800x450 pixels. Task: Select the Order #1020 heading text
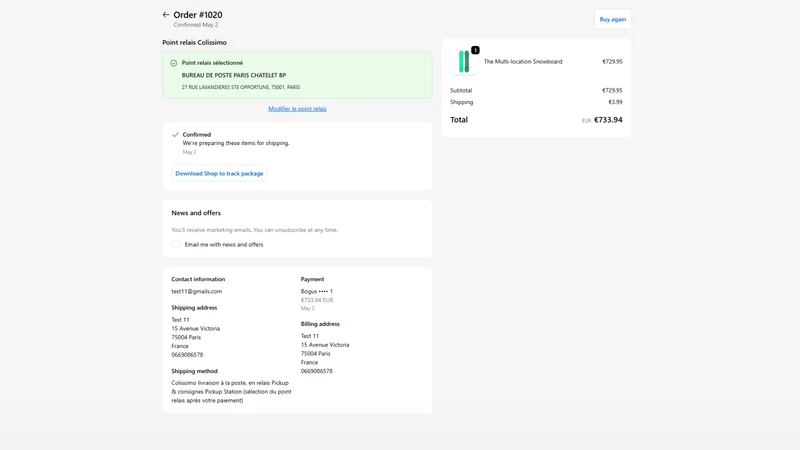coord(197,15)
